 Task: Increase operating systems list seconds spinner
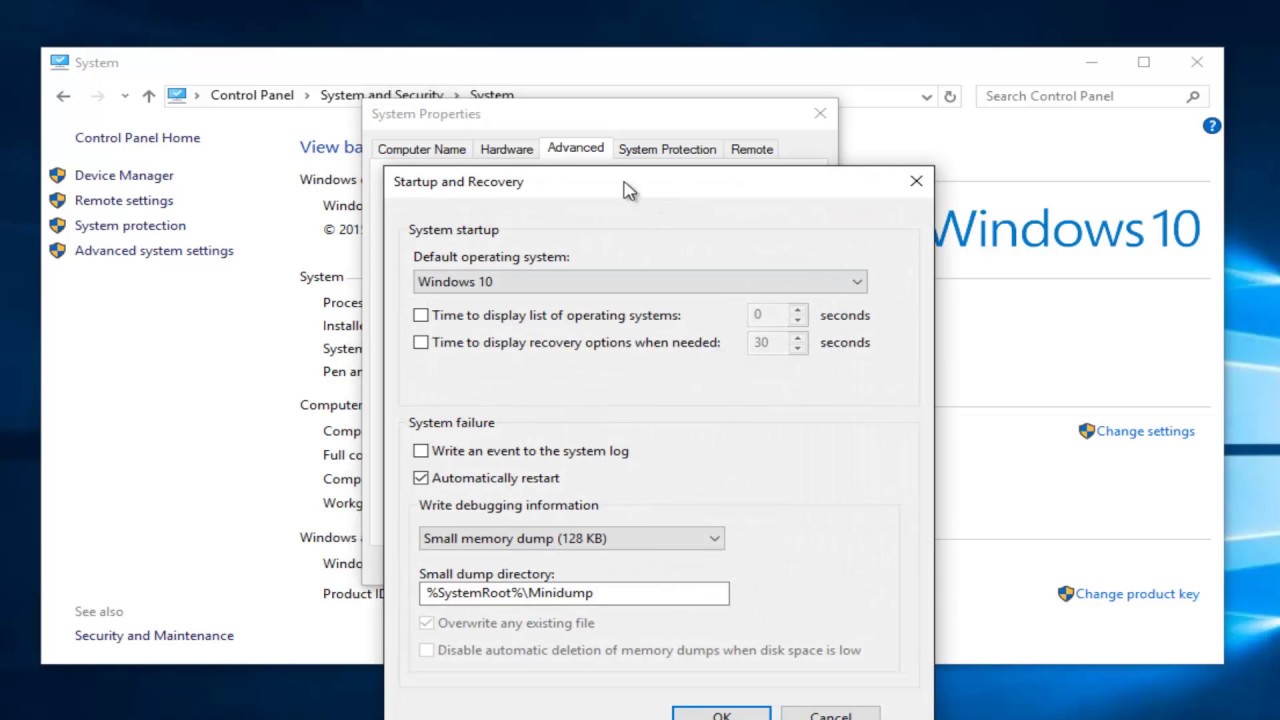(797, 310)
